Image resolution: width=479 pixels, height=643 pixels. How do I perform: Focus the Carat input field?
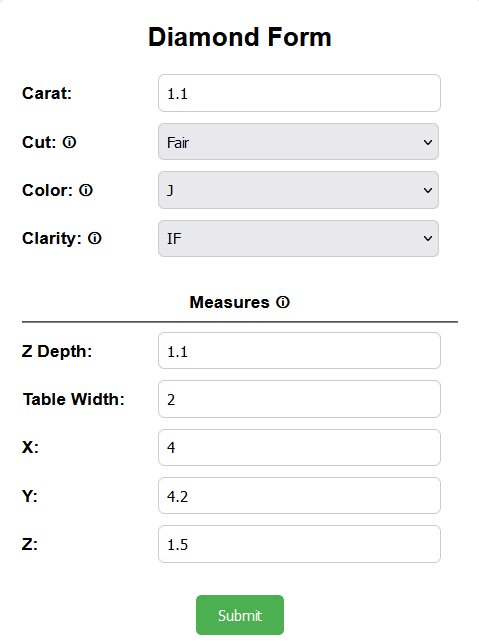pos(299,93)
